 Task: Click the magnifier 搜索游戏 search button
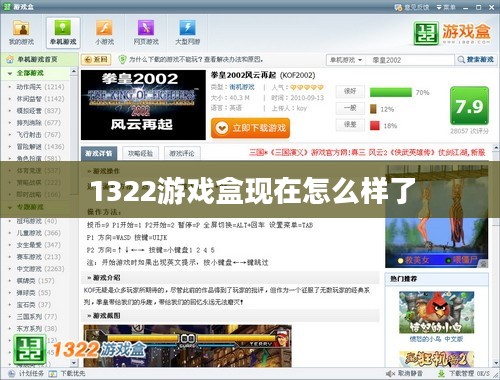click(476, 60)
